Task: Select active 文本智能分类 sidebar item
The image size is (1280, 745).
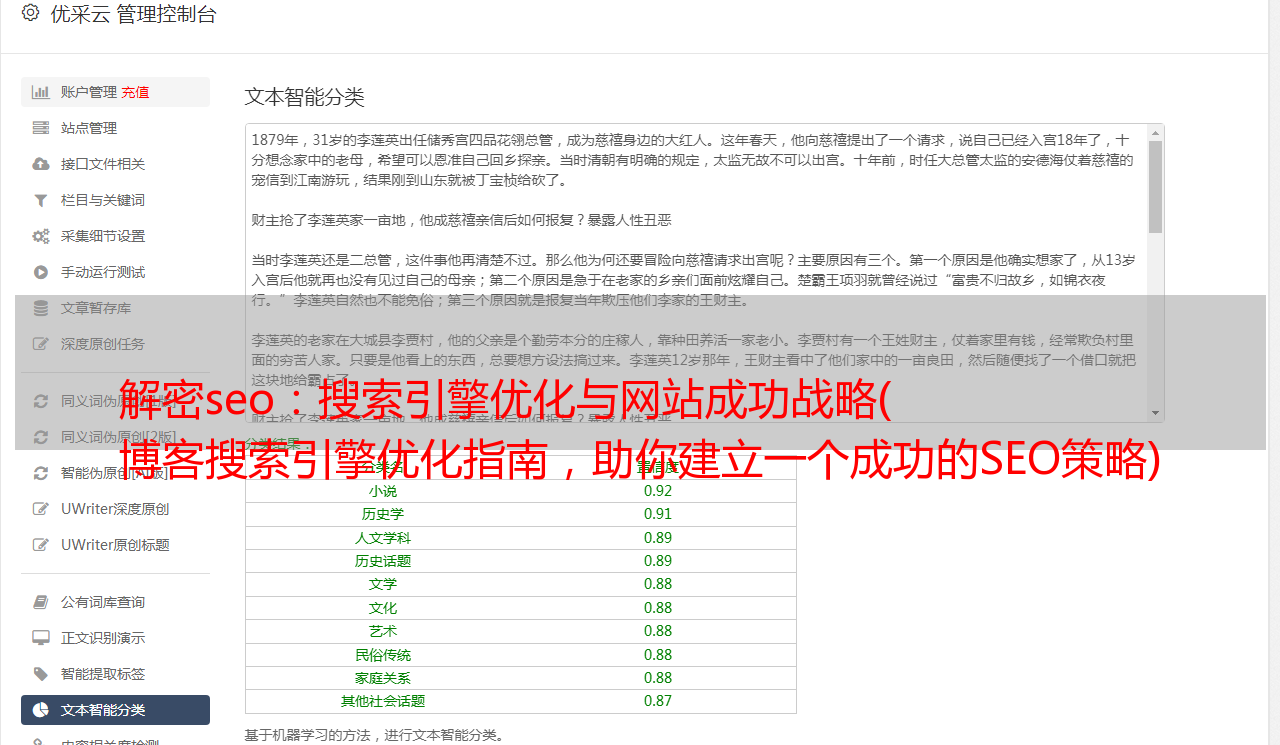Action: click(115, 710)
